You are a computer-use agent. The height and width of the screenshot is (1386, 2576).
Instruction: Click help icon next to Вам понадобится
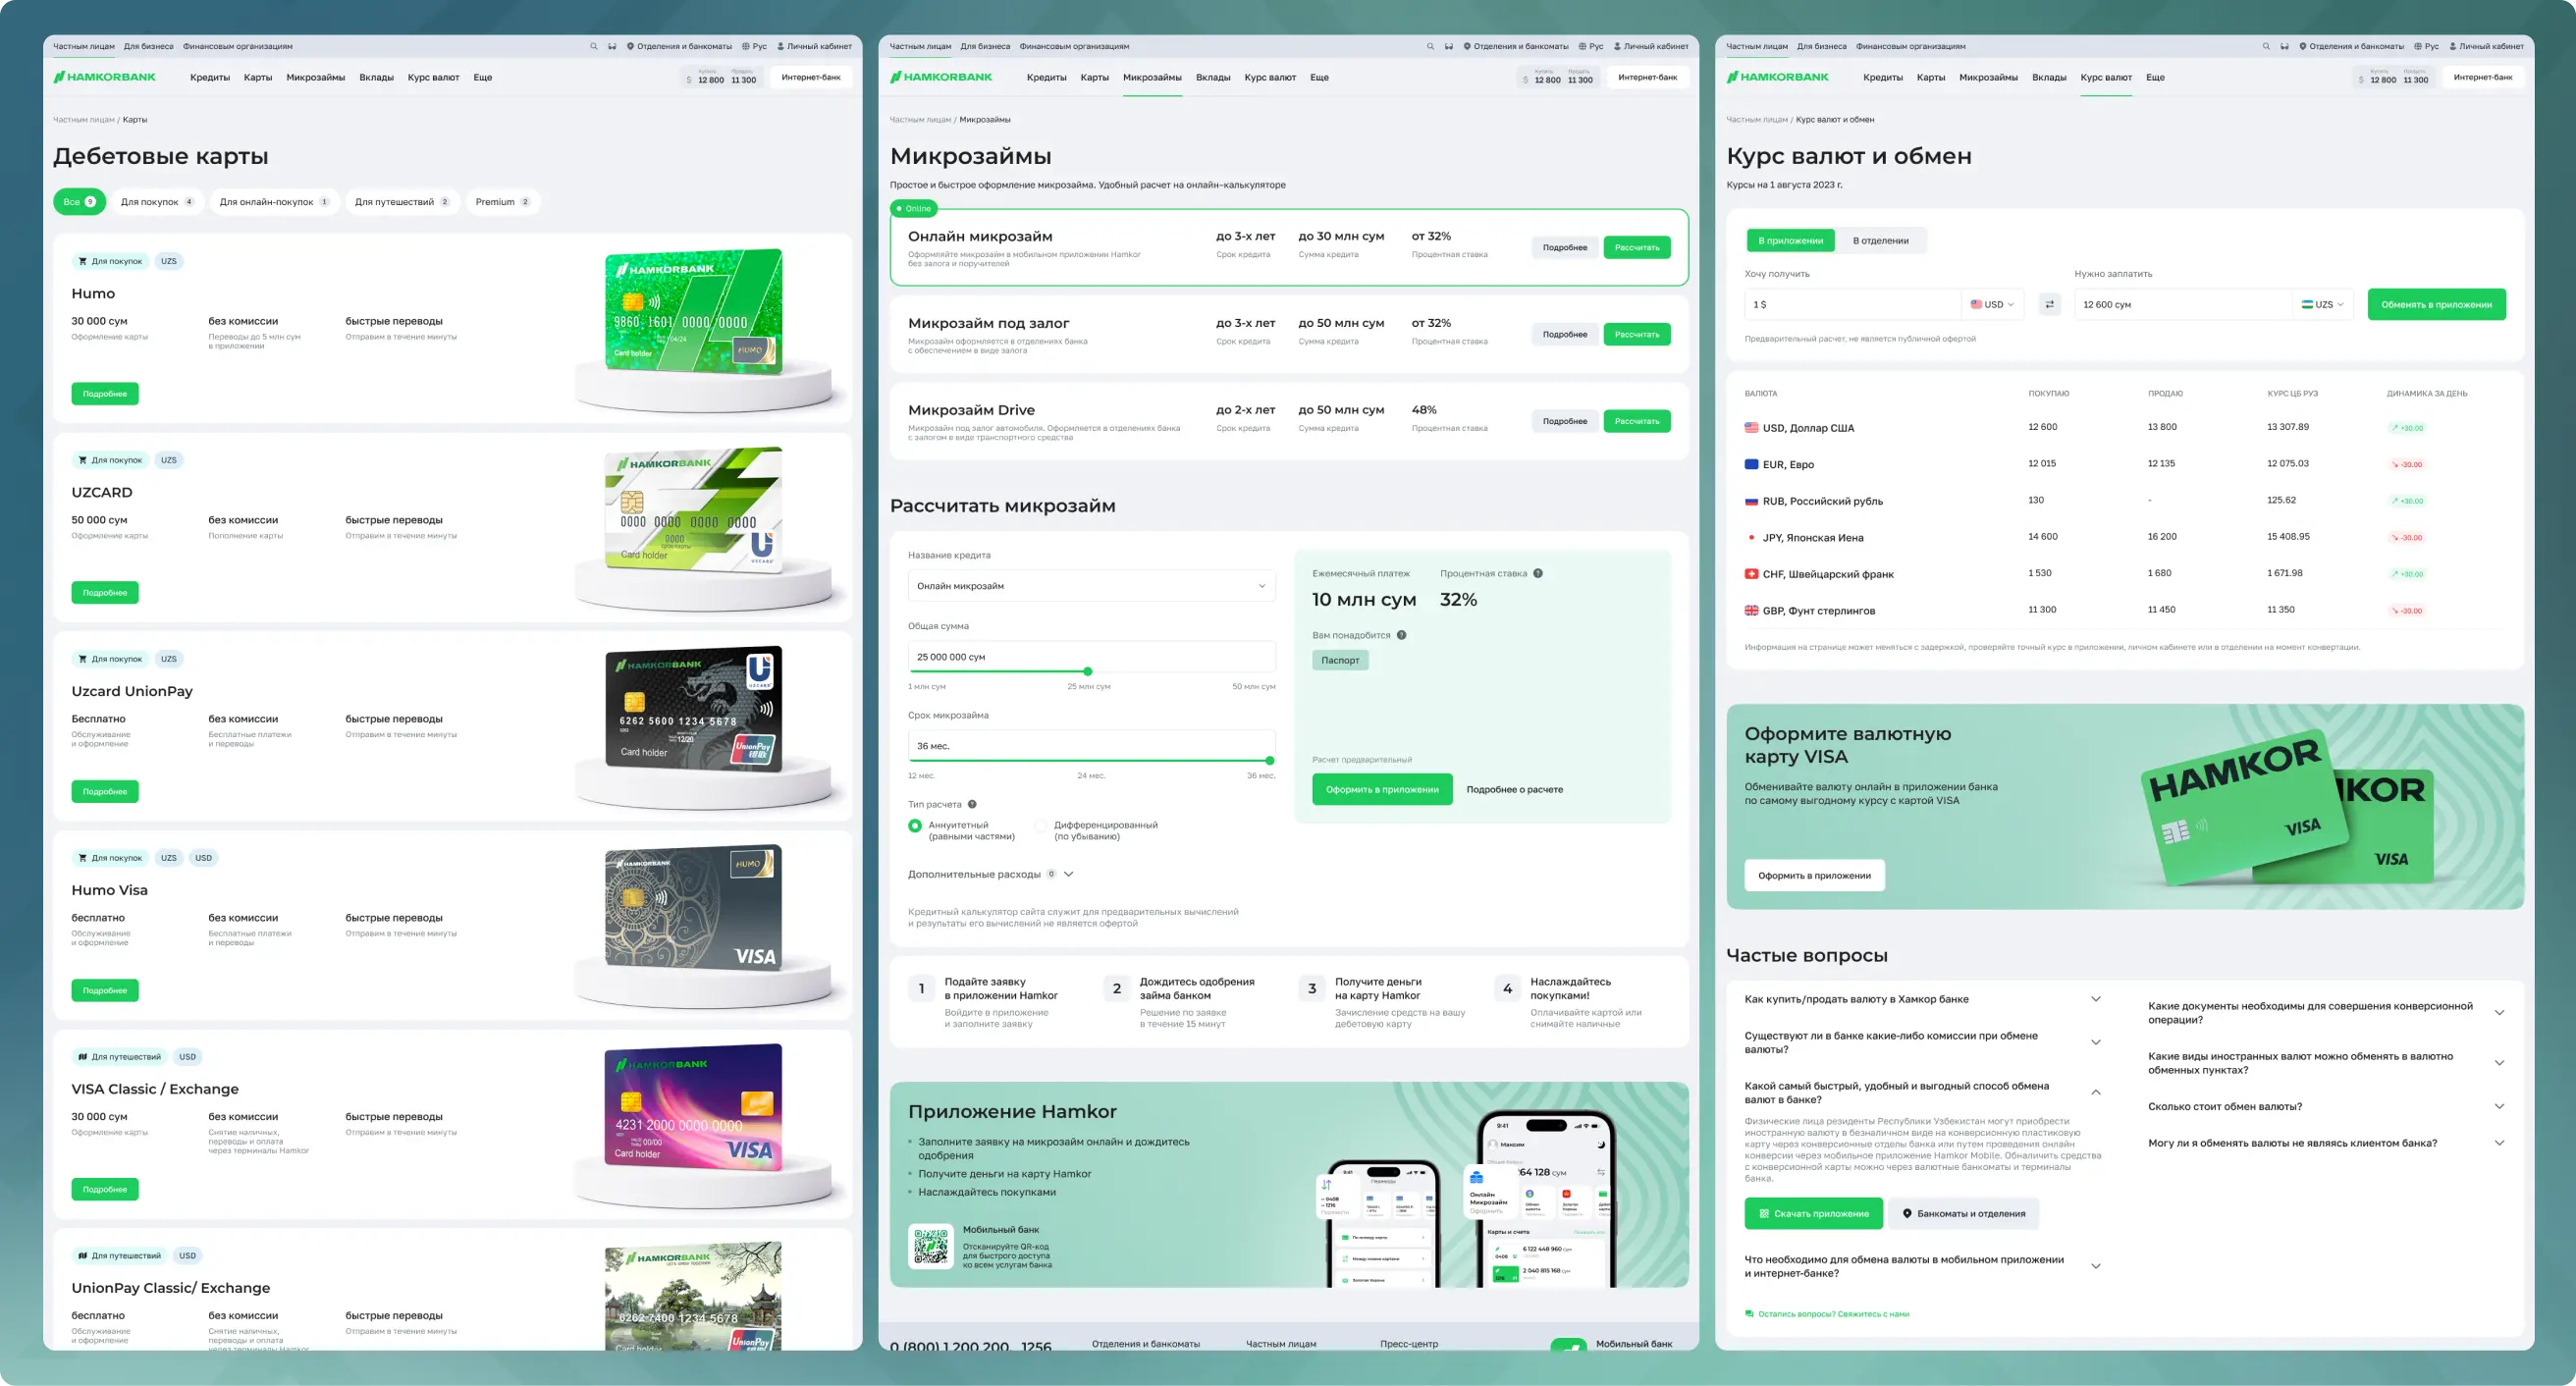click(1401, 635)
